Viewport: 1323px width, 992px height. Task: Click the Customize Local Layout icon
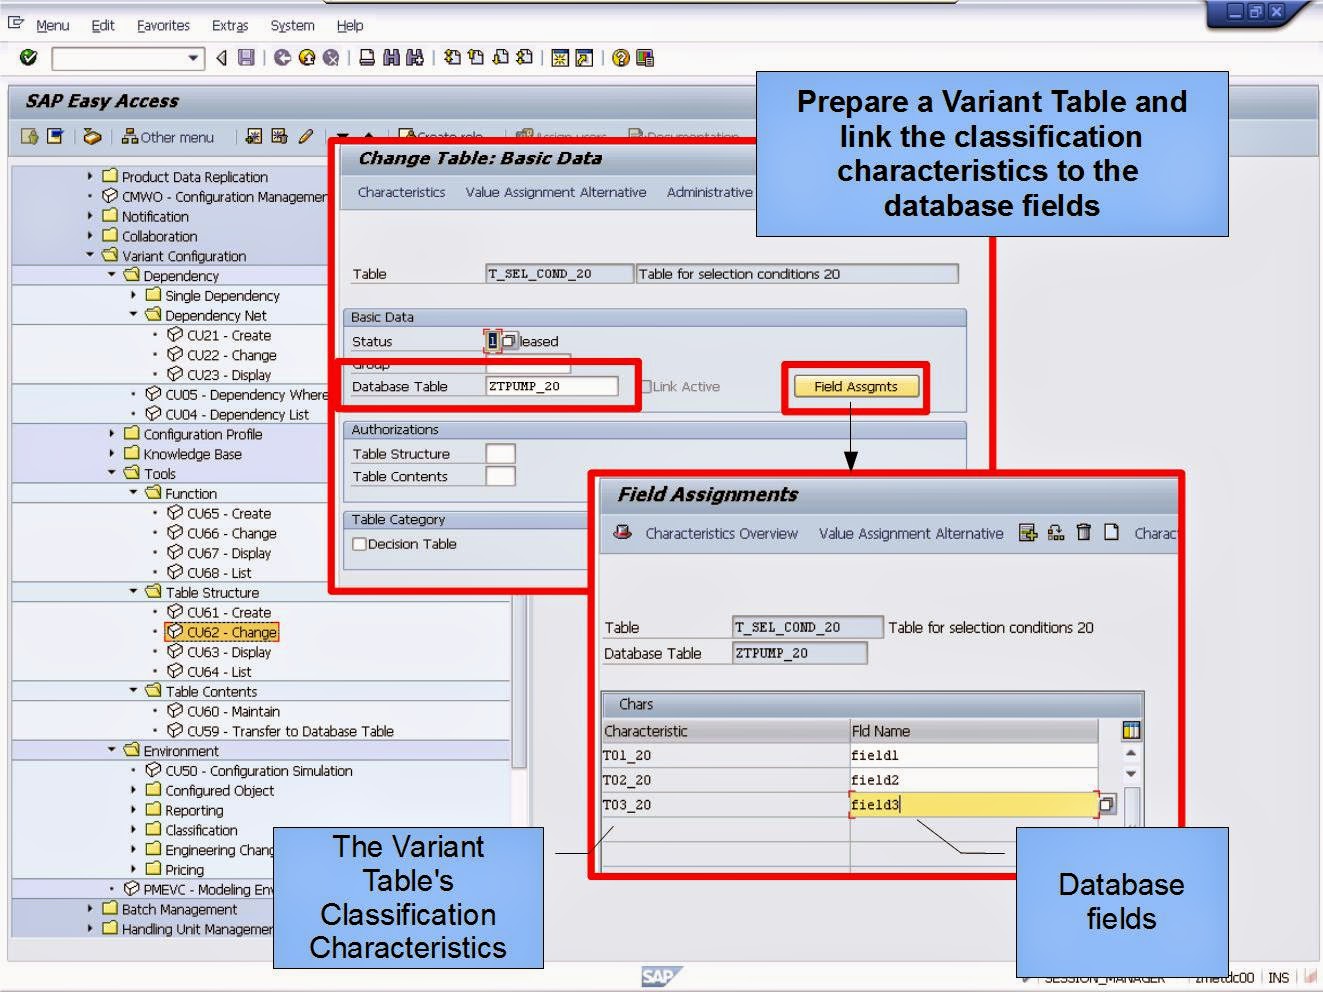(645, 58)
